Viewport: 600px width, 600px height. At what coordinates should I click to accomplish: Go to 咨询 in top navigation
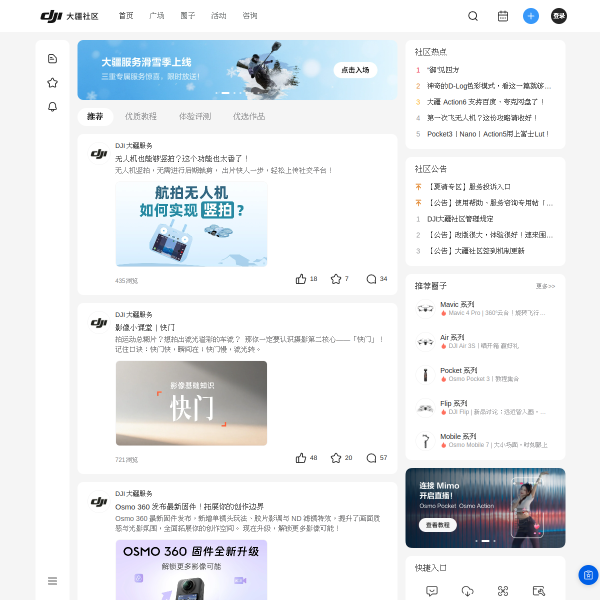[x=249, y=16]
